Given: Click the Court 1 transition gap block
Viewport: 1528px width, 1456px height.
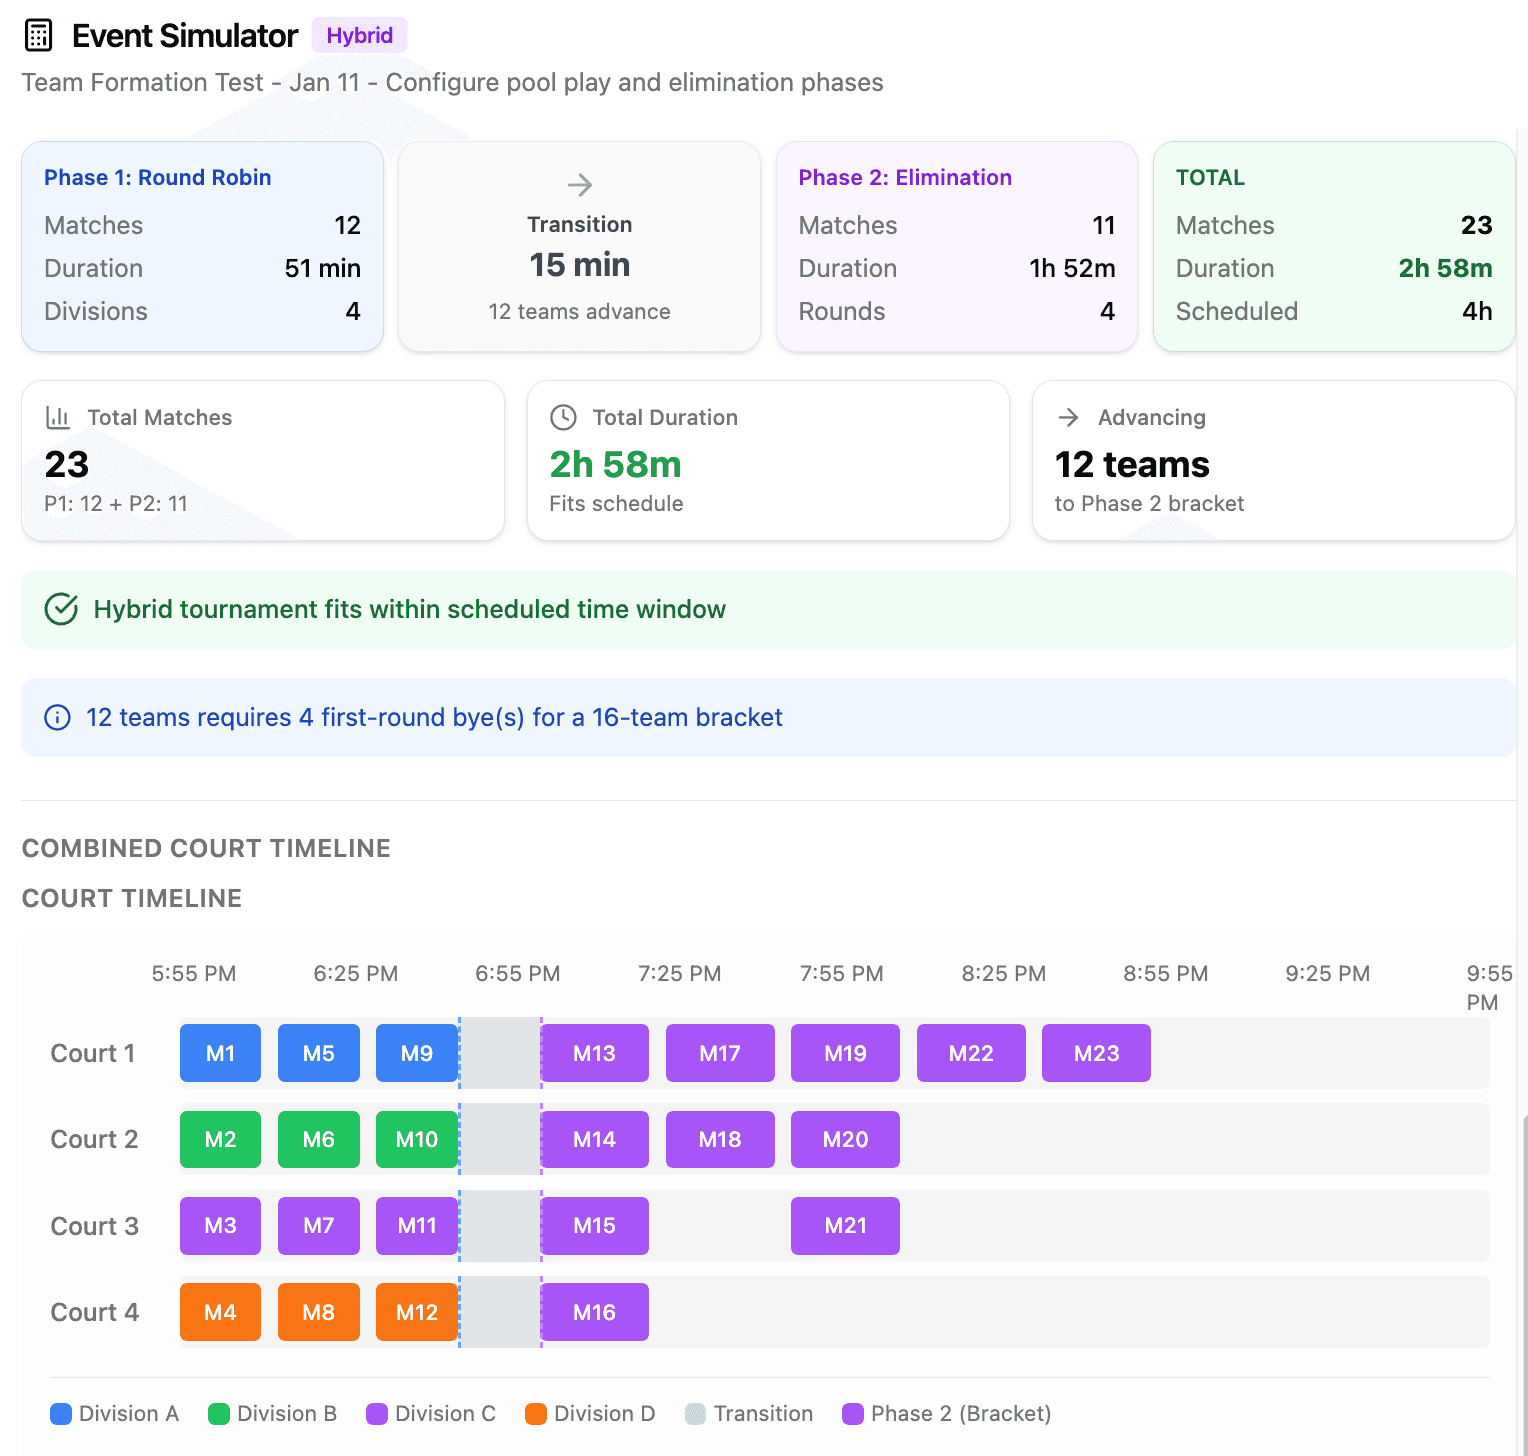Looking at the screenshot, I should [500, 1053].
